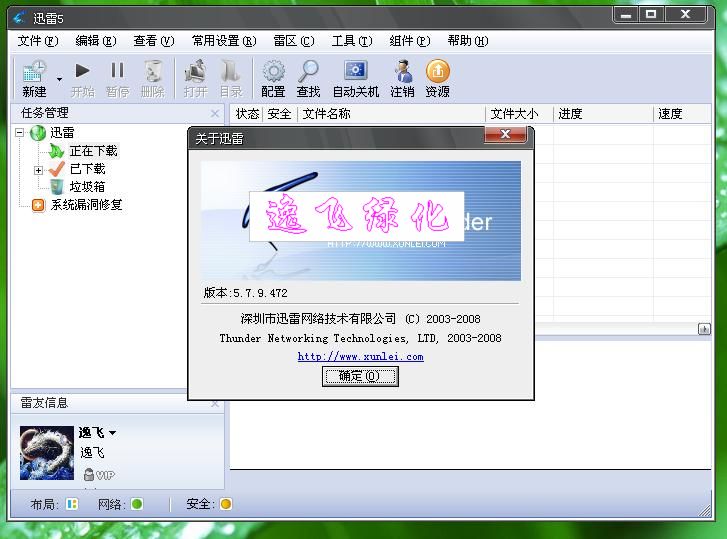Click the green 网络 status indicator
The image size is (727, 539).
pos(137,504)
